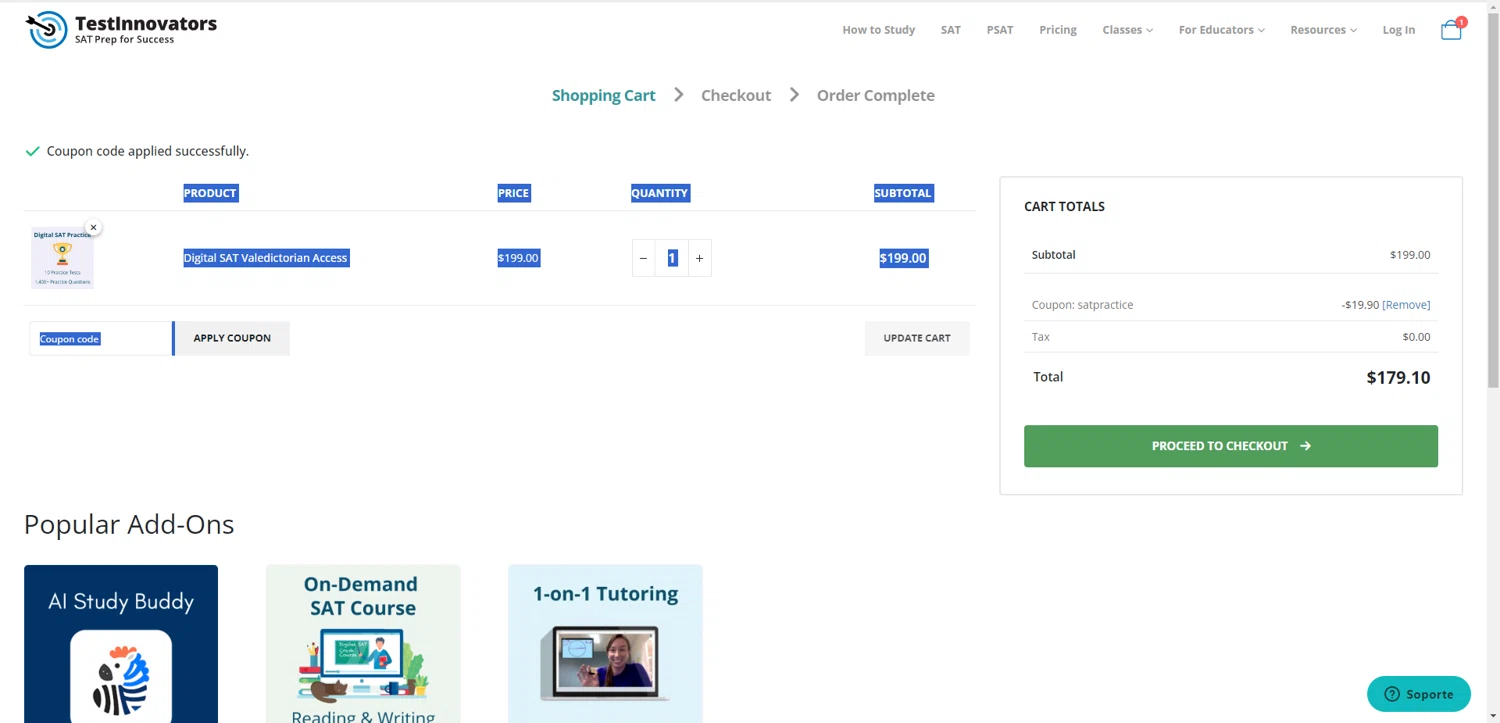
Task: Click the page vertical scrollbar
Action: [1493, 200]
